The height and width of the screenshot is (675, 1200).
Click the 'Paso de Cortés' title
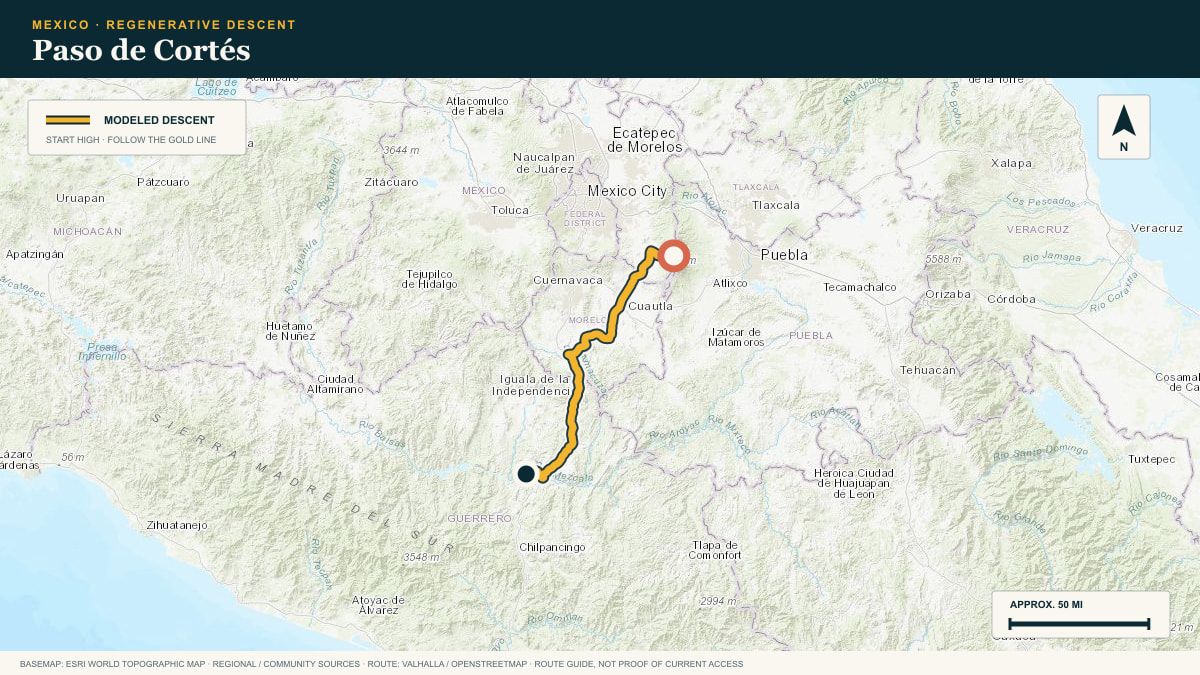[141, 50]
